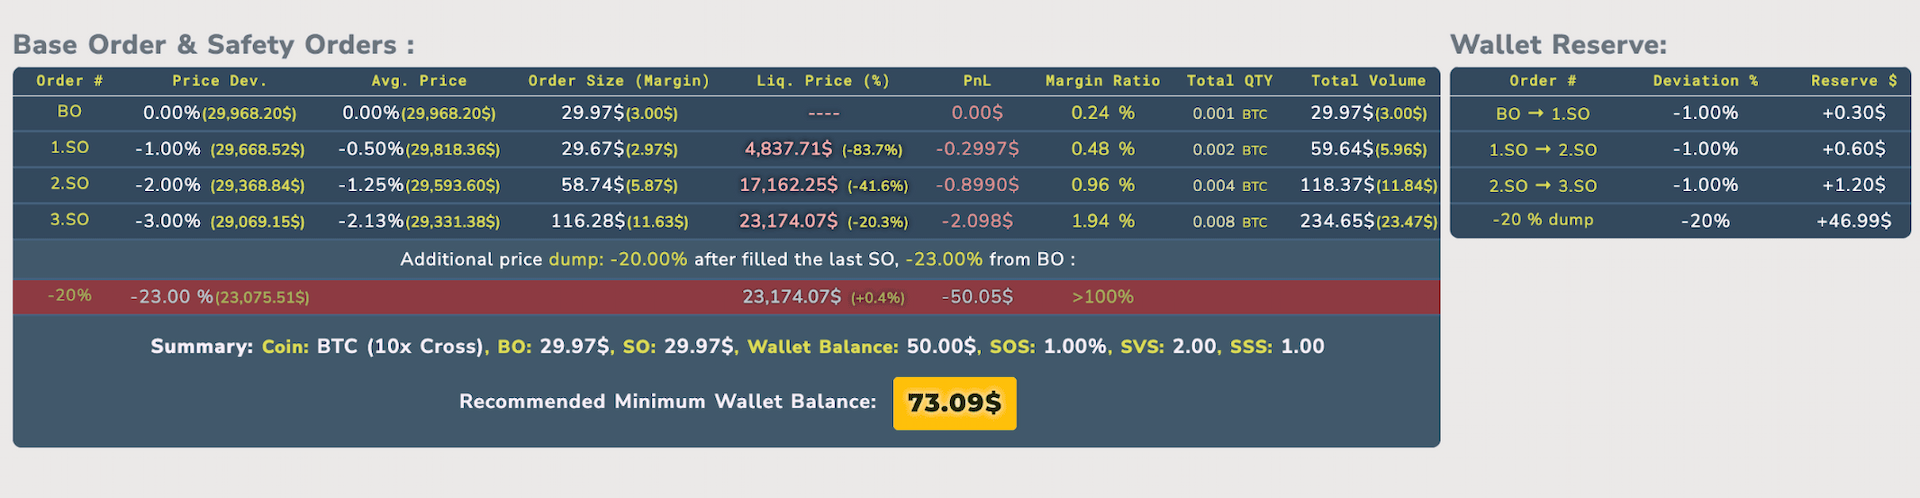The width and height of the screenshot is (1920, 498).
Task: Select the Order Size (Margin) column header
Action: coord(619,81)
